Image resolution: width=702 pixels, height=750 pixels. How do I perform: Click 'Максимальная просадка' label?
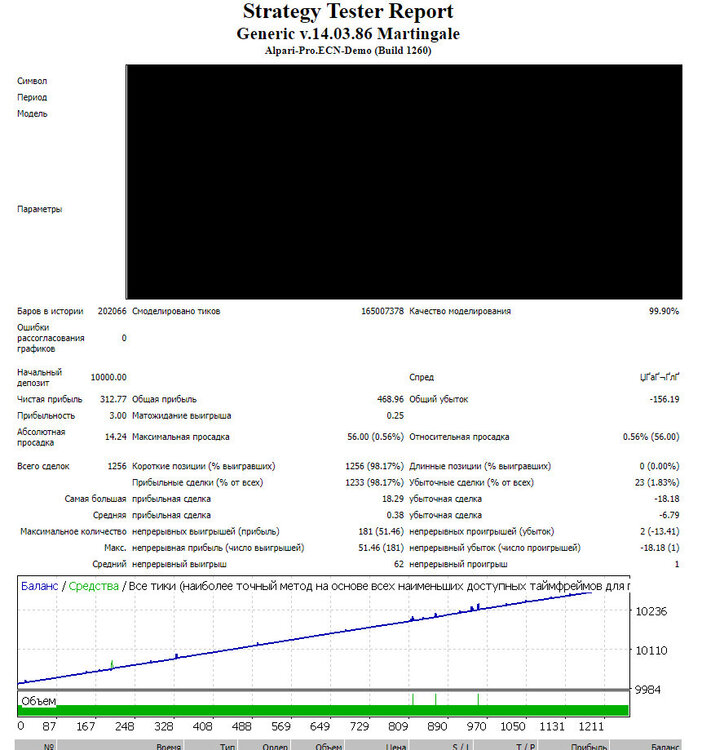pyautogui.click(x=180, y=437)
